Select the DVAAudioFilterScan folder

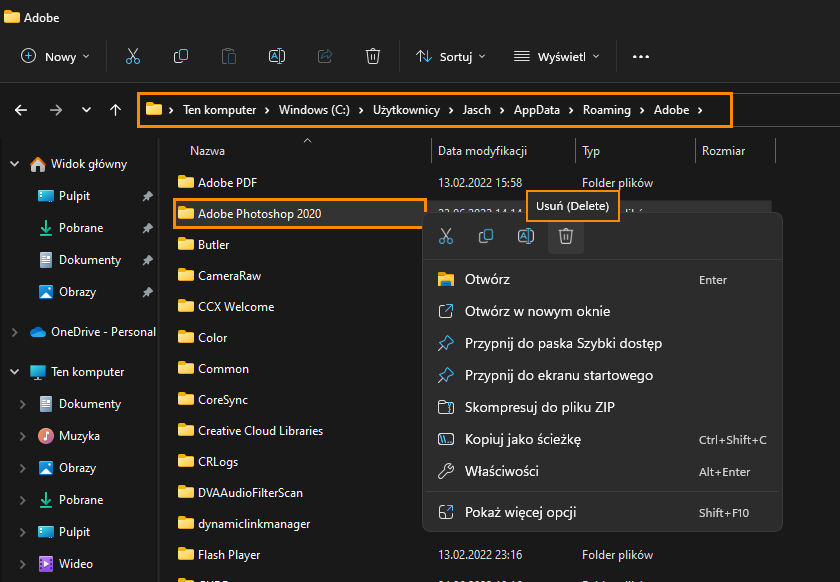point(250,493)
